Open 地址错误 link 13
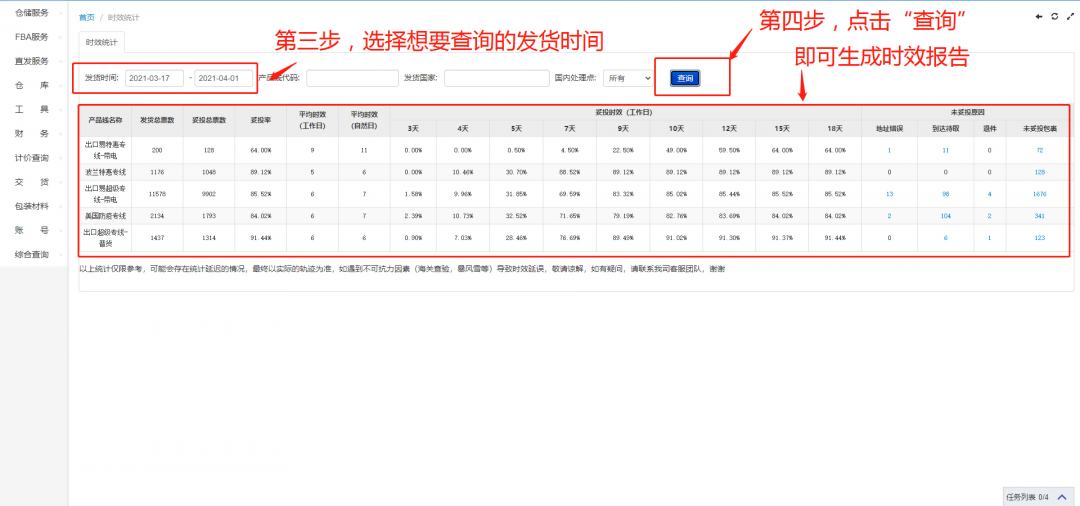The image size is (1080, 506). [x=889, y=194]
